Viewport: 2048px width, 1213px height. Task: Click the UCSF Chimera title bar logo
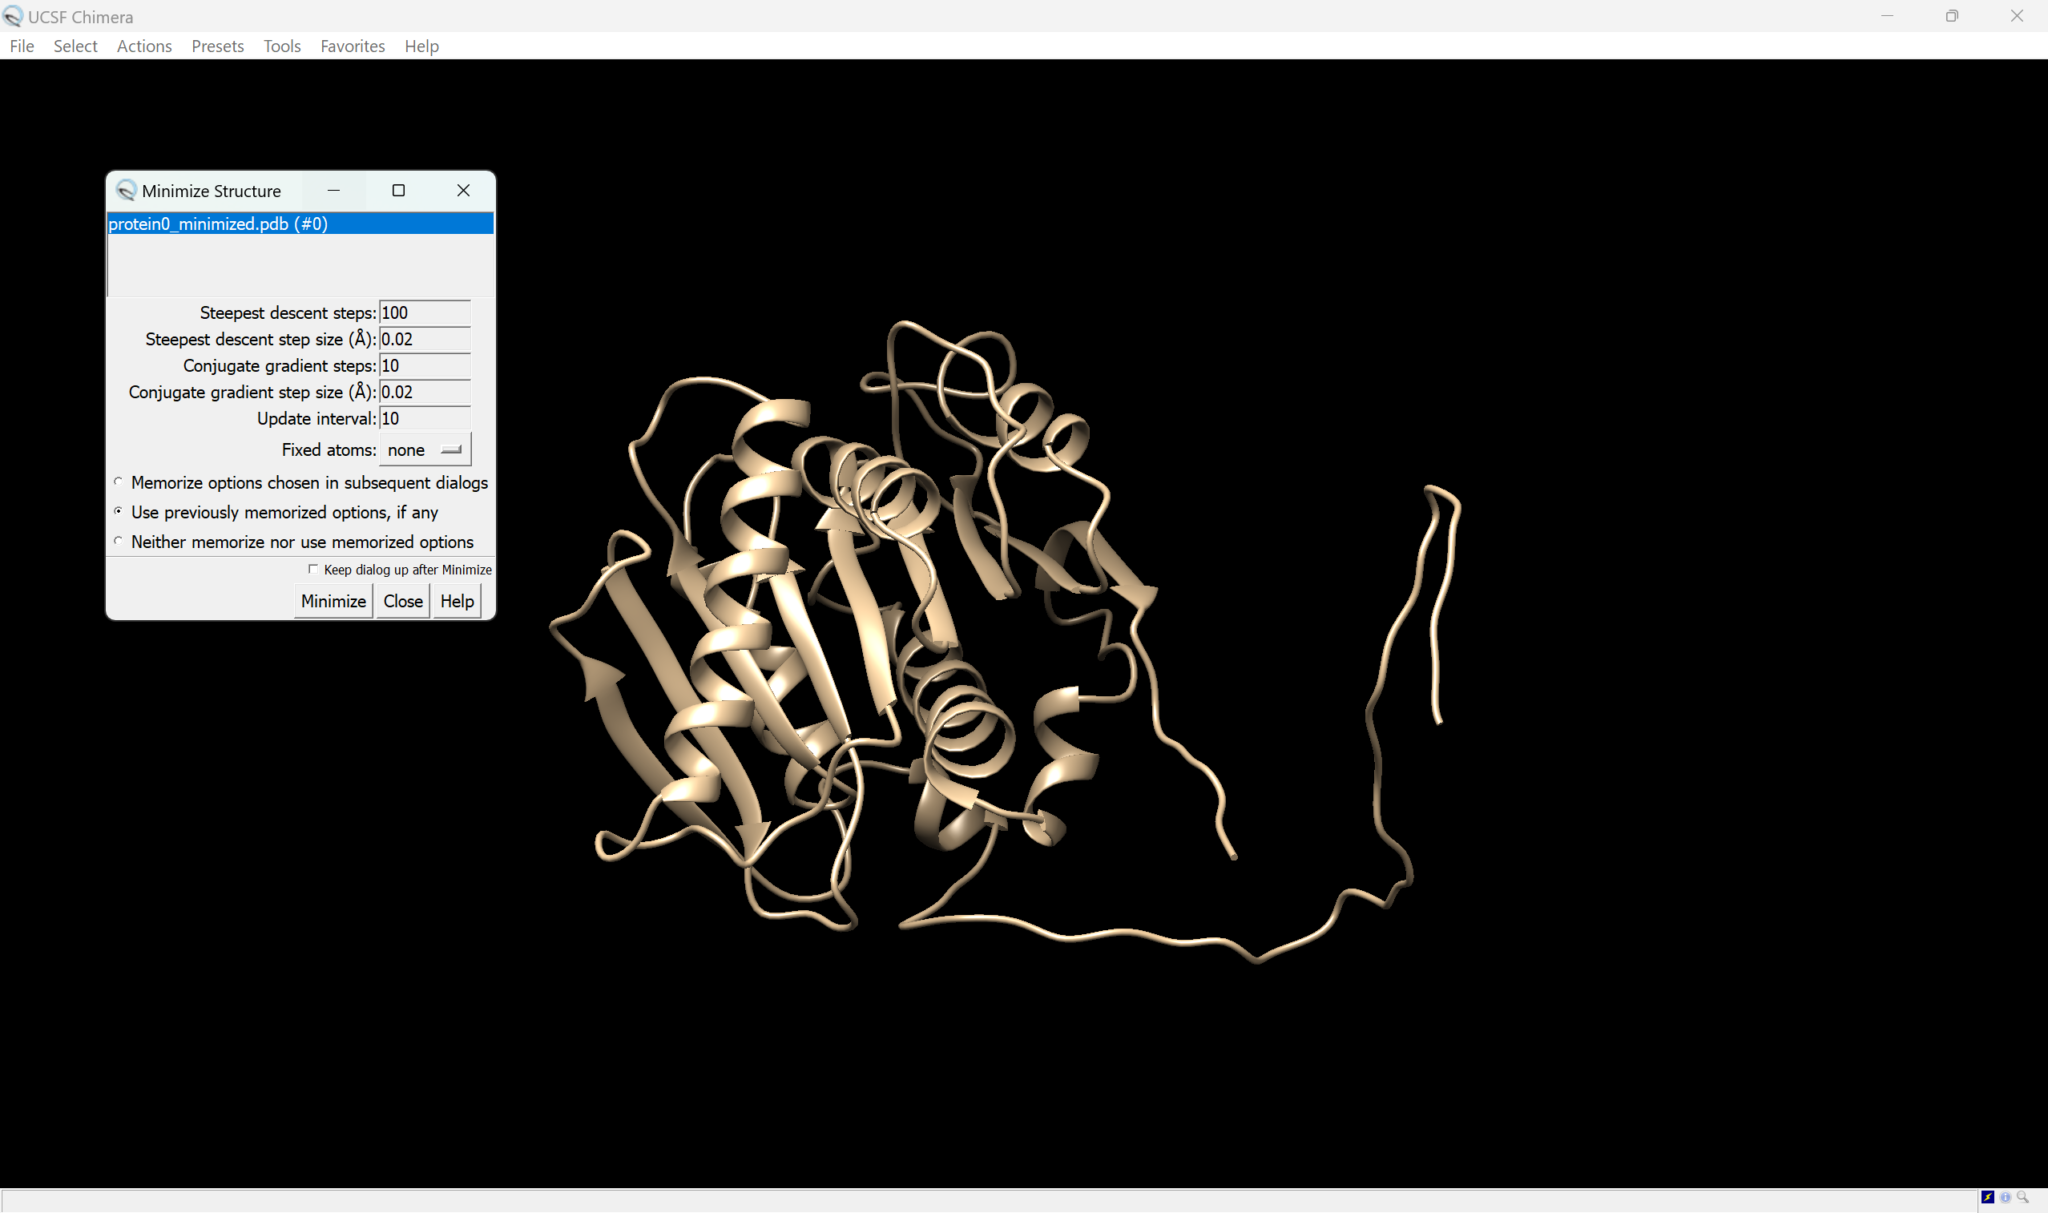13,16
